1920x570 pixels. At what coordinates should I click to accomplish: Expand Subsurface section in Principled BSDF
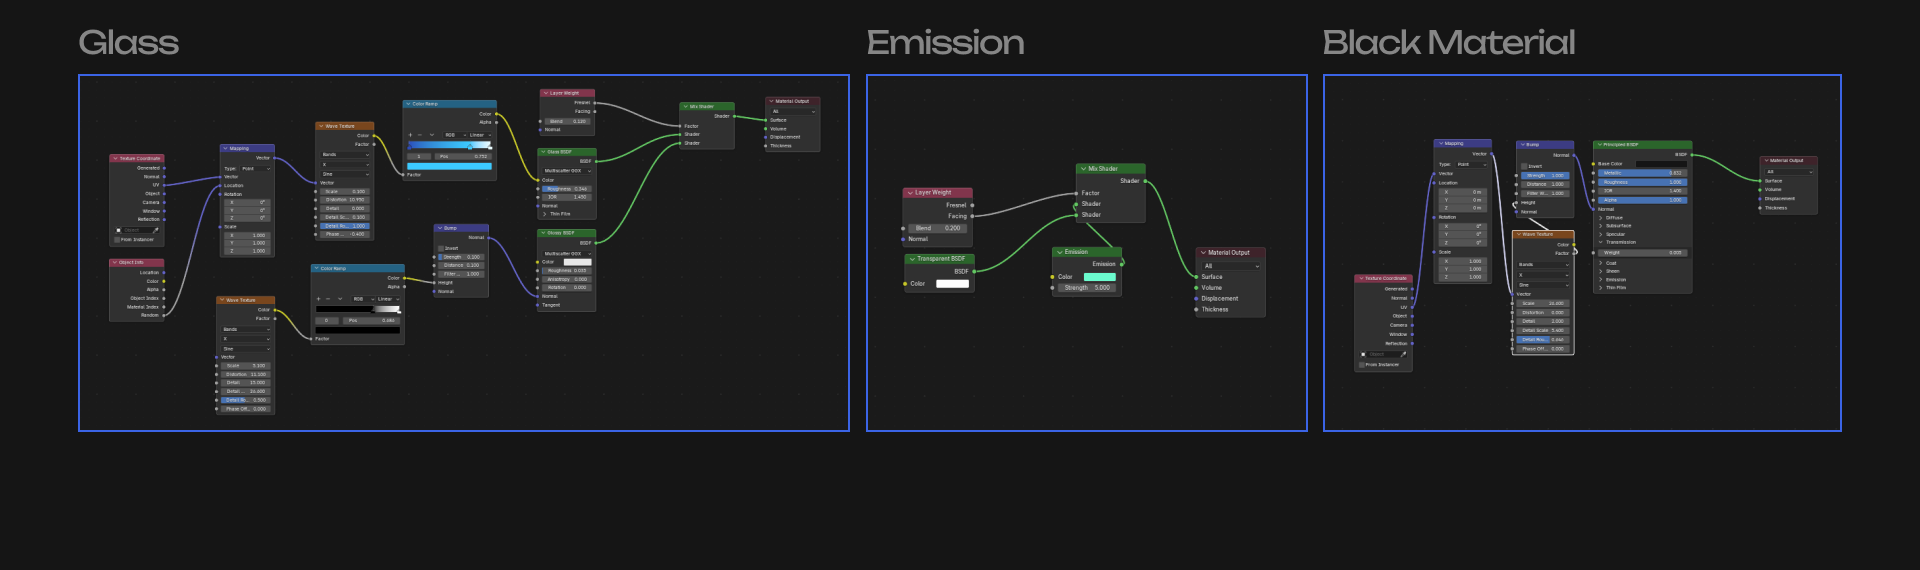pyautogui.click(x=1601, y=226)
